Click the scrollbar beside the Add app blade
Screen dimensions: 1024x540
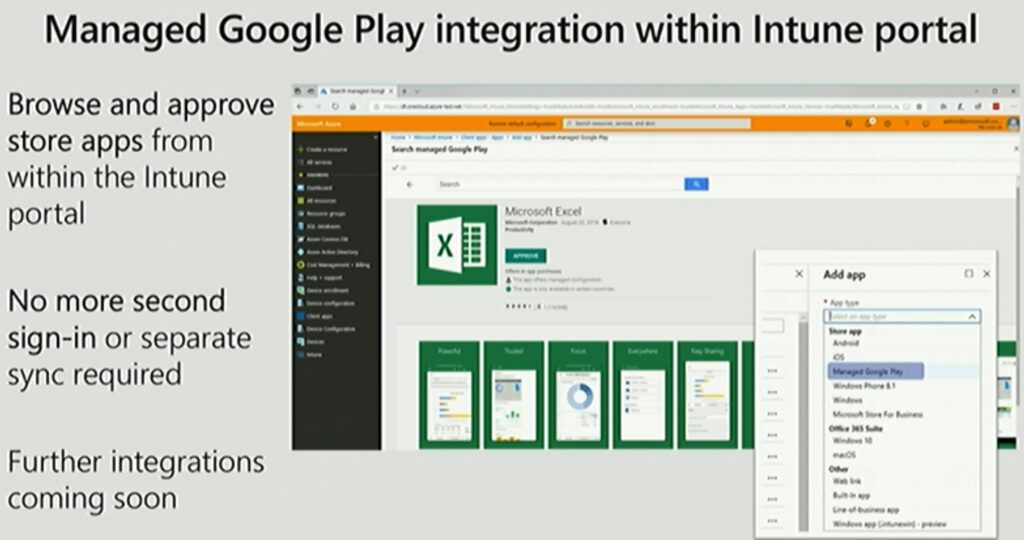[803, 424]
